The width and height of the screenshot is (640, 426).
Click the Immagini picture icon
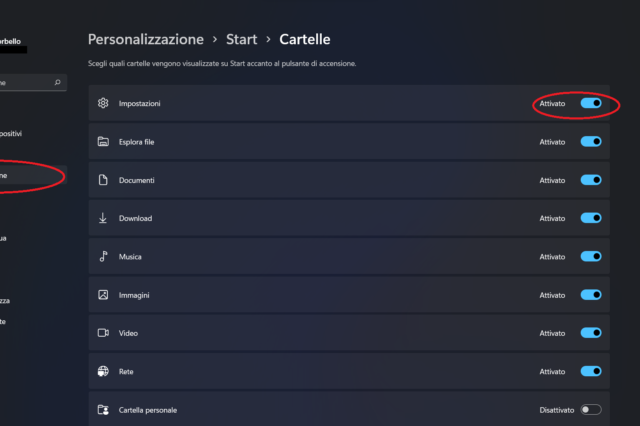tap(103, 295)
